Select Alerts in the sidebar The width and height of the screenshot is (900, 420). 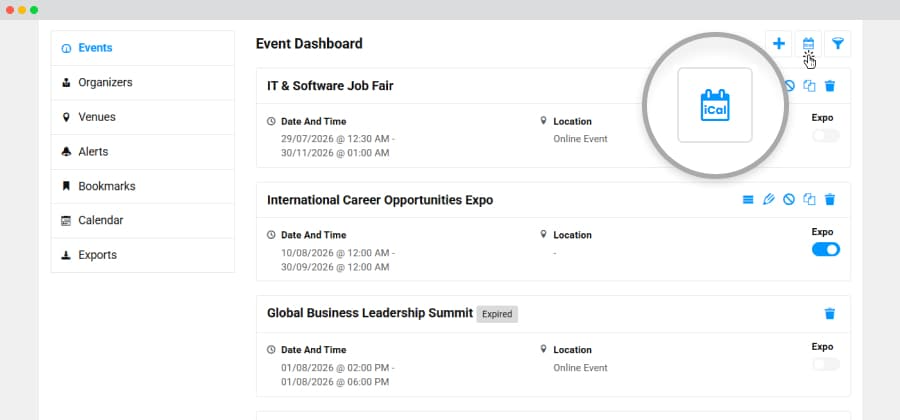[x=142, y=152]
